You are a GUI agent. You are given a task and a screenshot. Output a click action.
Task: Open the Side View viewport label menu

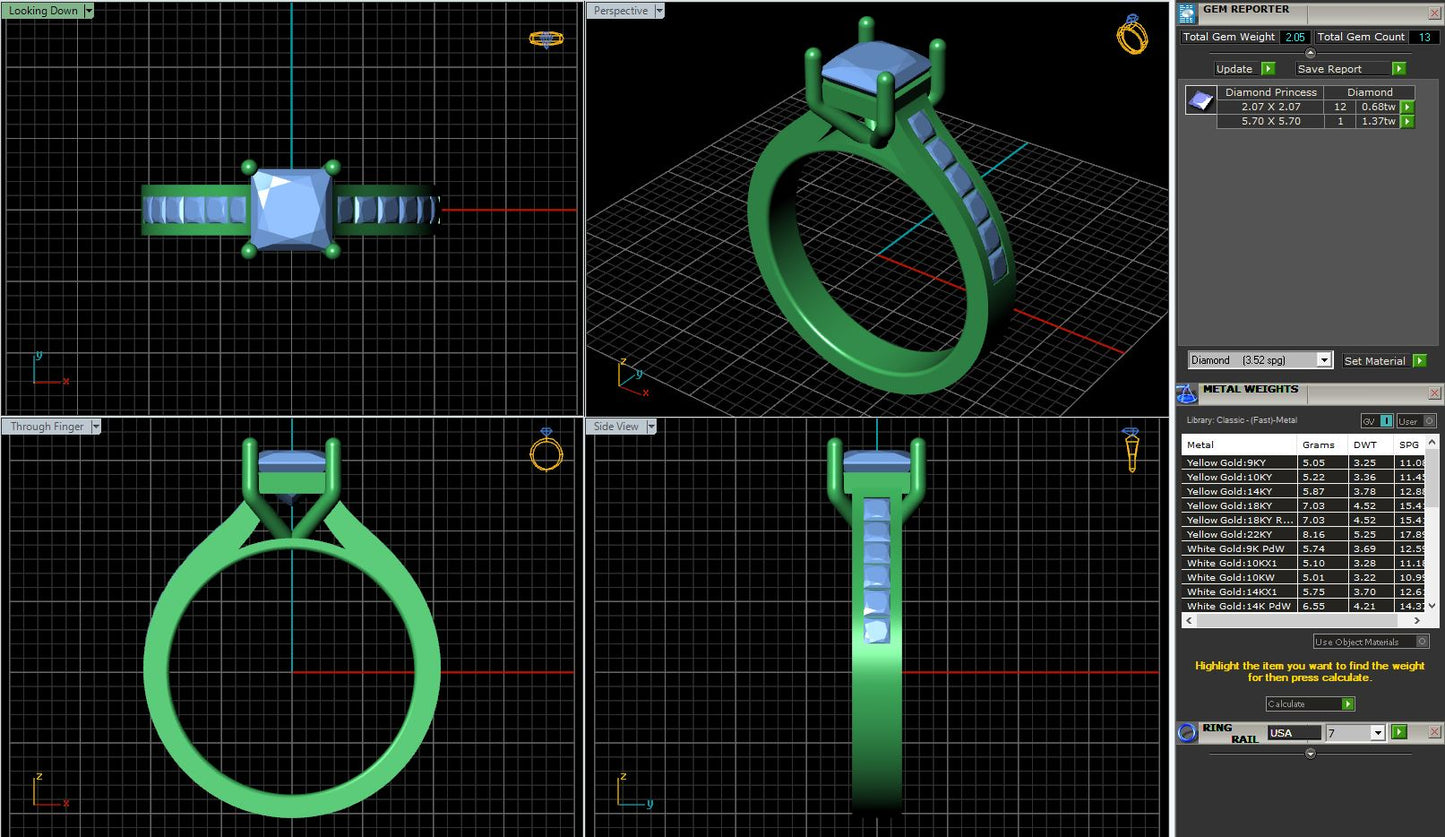click(x=651, y=427)
